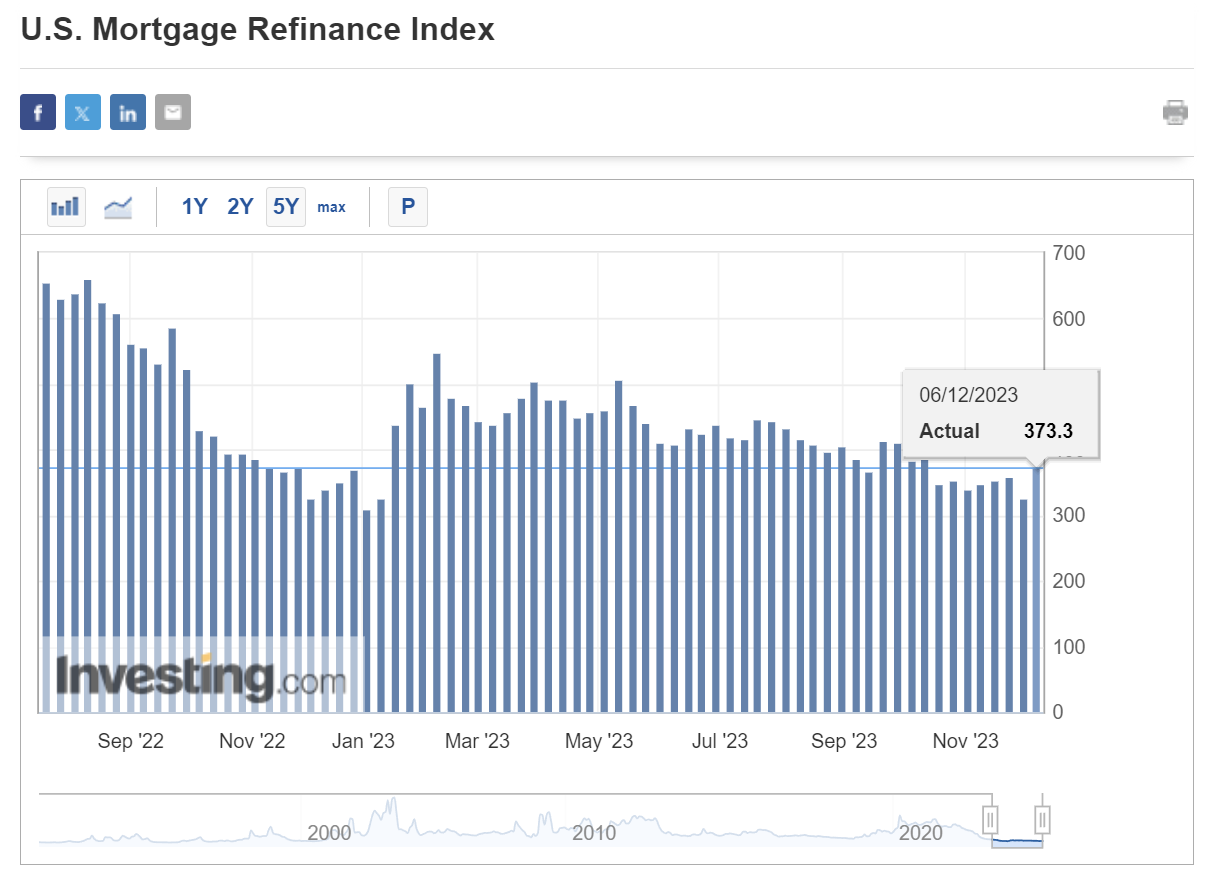The image size is (1207, 881).
Task: Click the U.S. Mortgage Refinance Index heading
Action: point(258,29)
